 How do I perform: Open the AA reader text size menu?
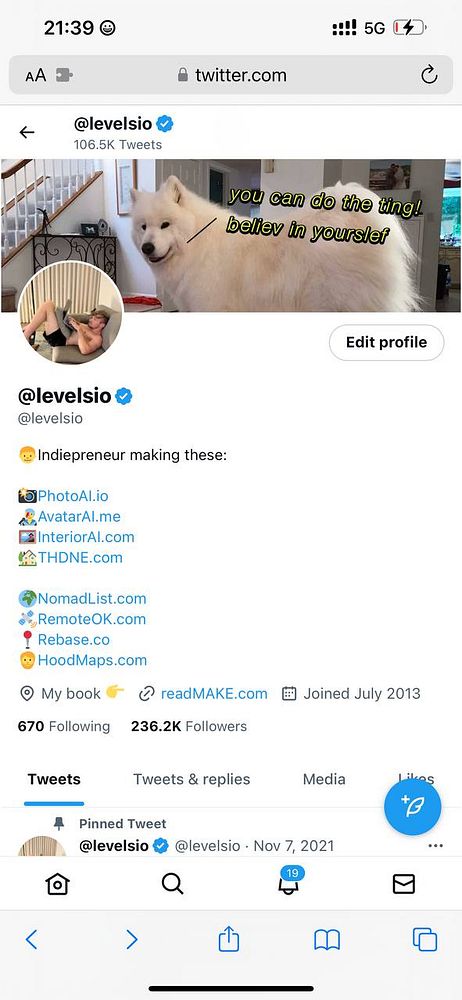tap(36, 75)
